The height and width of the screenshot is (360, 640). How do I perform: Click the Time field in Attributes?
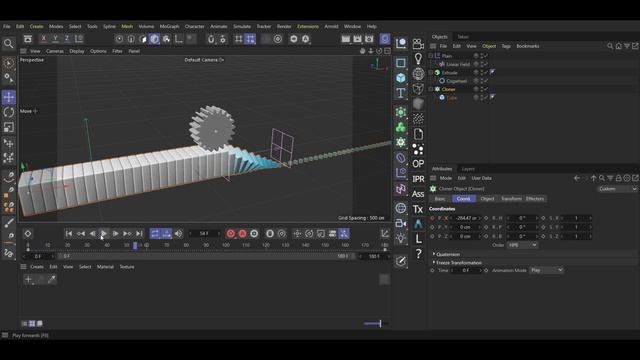tap(466, 270)
